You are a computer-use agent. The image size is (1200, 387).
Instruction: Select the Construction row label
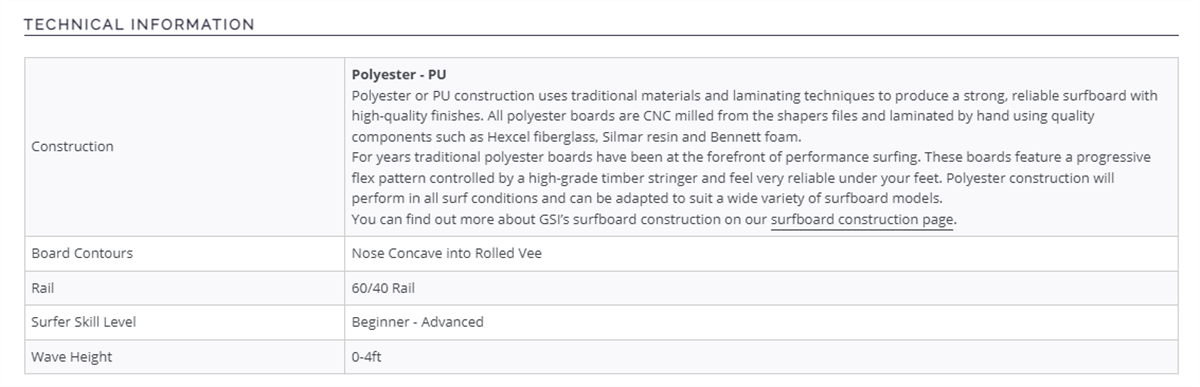coord(73,147)
